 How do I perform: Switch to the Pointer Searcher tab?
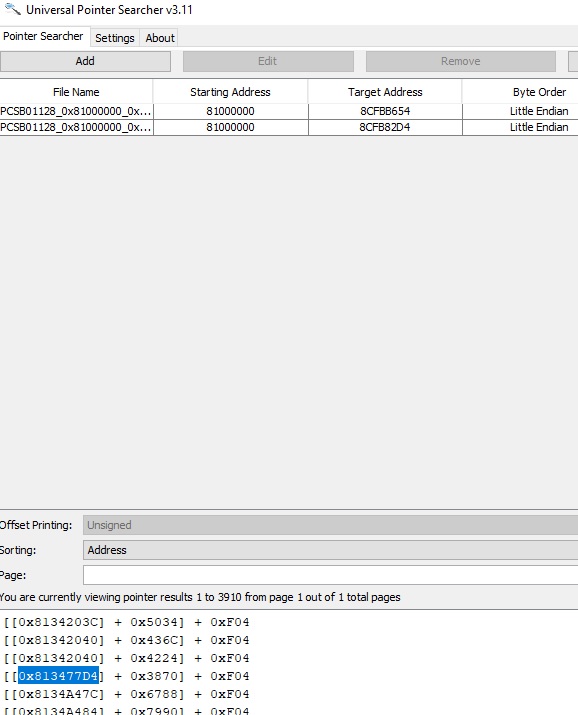click(44, 36)
